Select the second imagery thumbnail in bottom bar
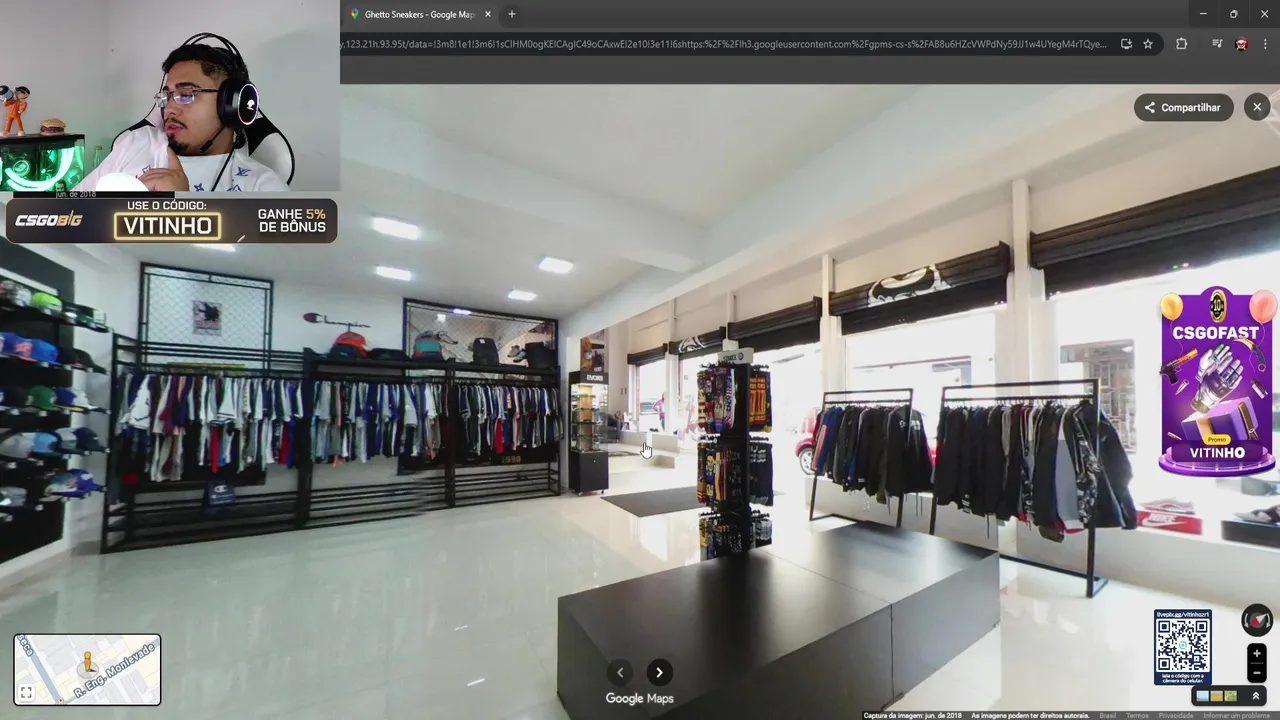1280x720 pixels. click(1217, 696)
